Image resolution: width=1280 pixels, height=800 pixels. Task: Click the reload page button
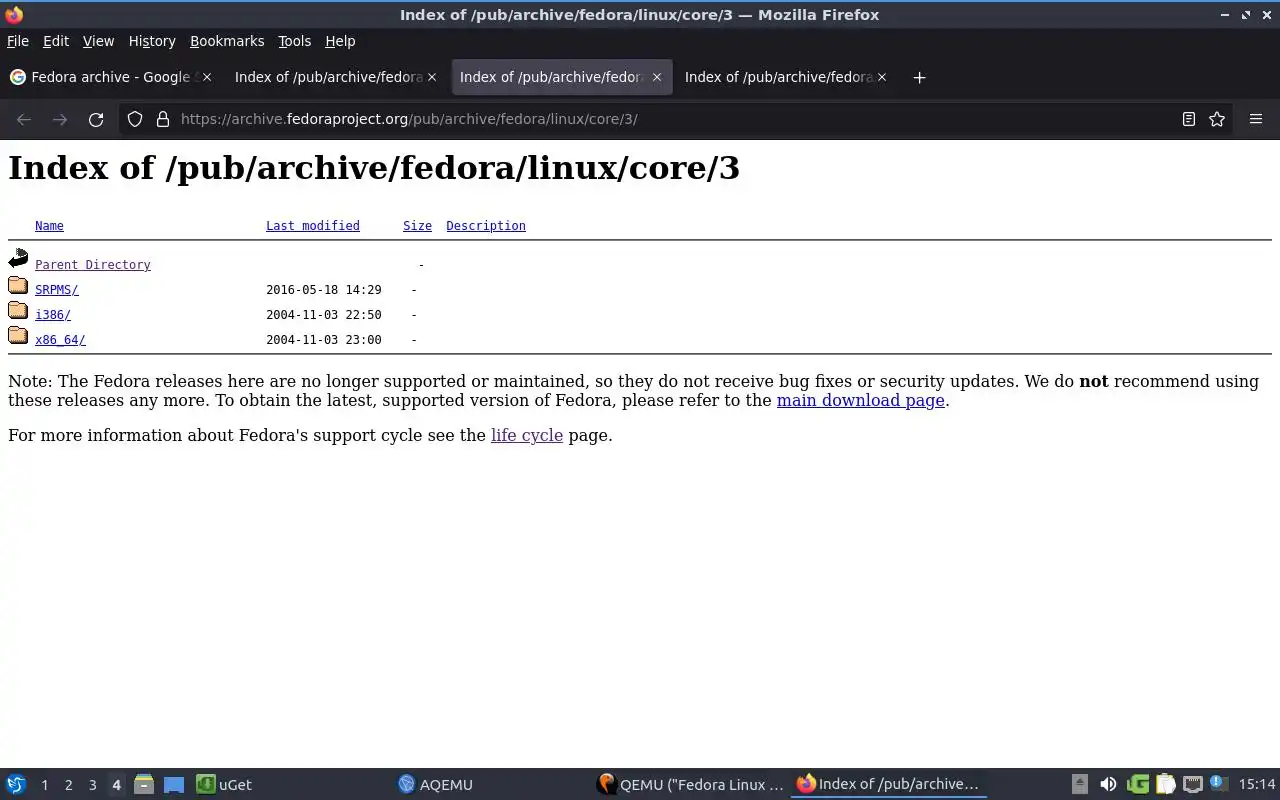tap(96, 119)
